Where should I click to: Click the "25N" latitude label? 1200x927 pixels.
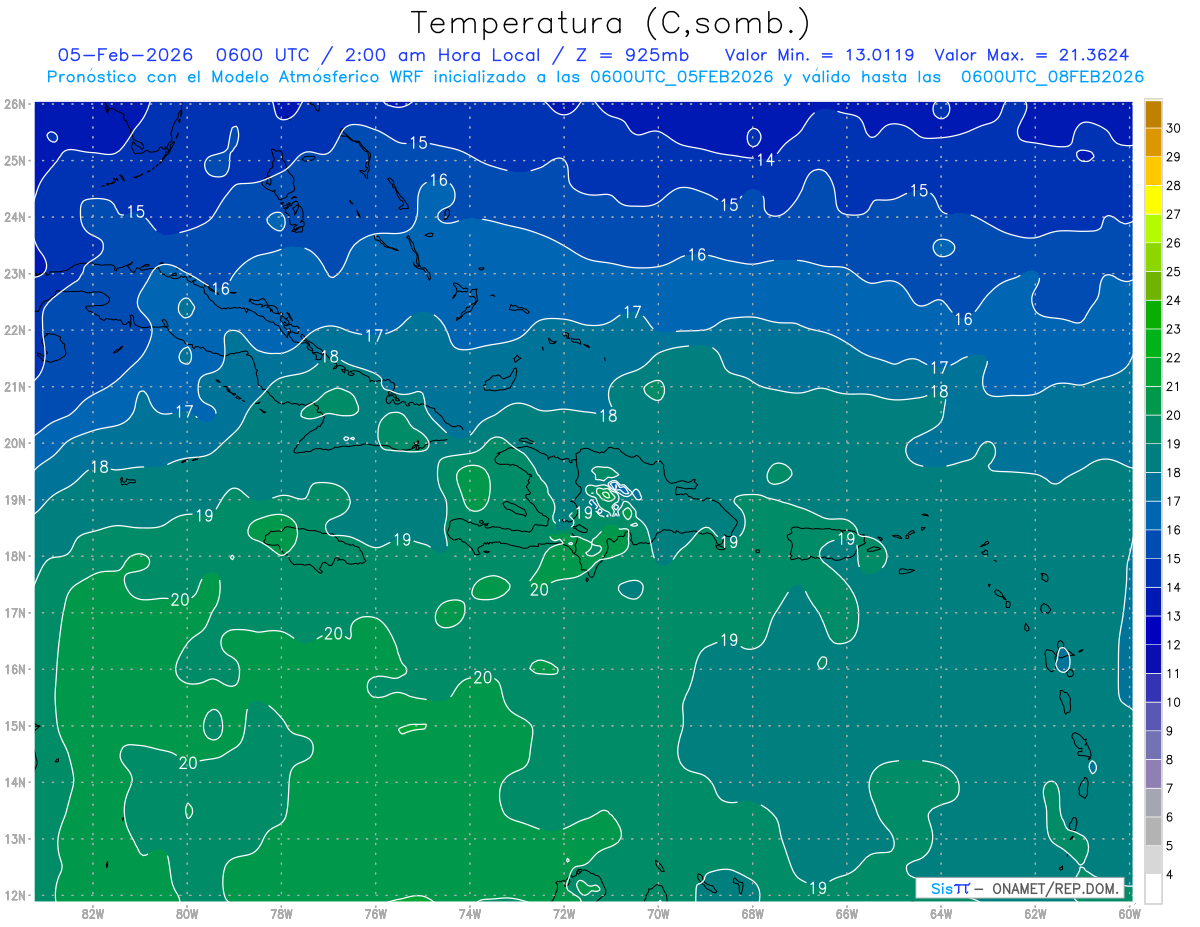[15, 160]
